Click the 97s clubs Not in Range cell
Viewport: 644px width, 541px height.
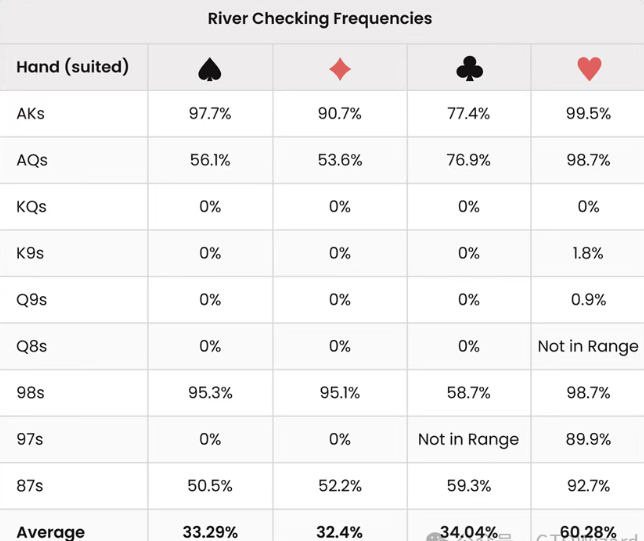469,439
